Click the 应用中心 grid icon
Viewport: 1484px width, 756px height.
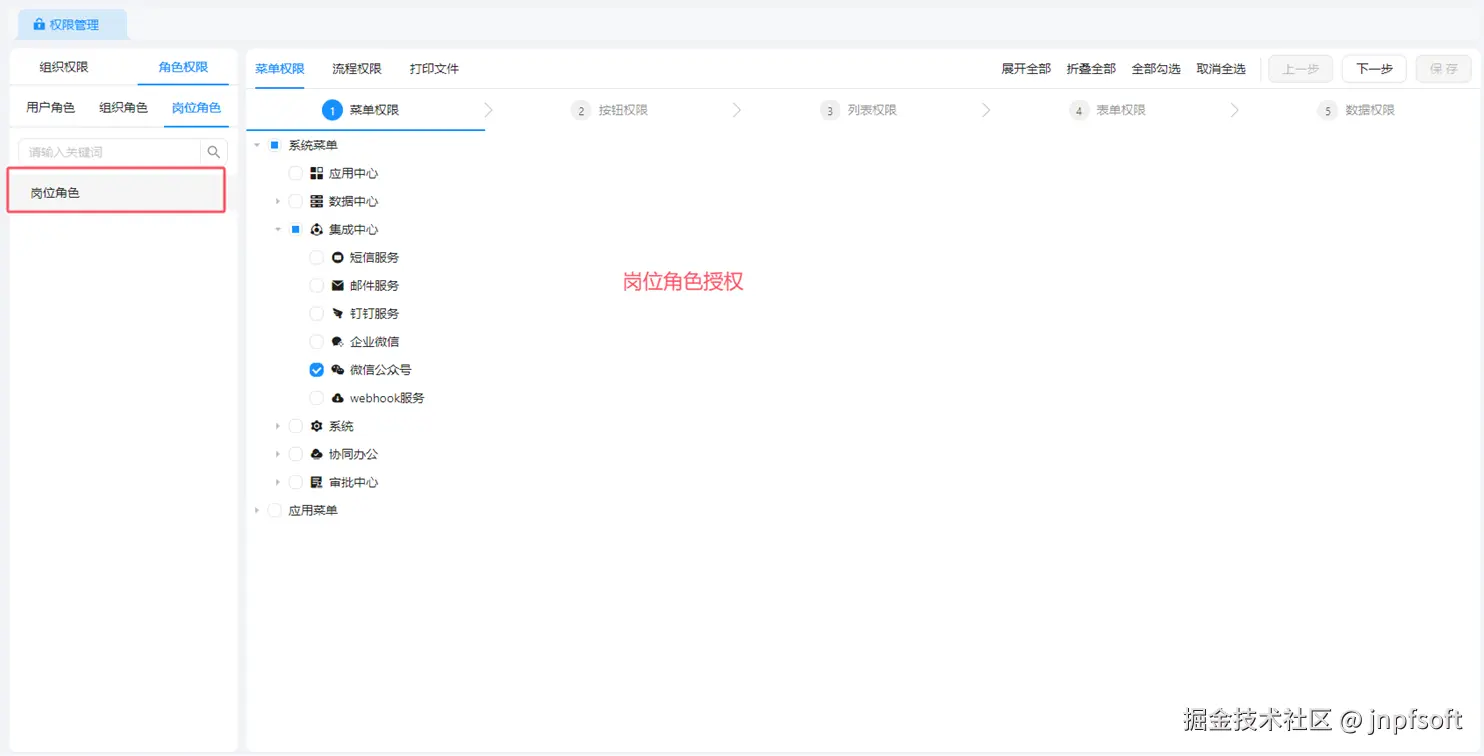click(317, 173)
